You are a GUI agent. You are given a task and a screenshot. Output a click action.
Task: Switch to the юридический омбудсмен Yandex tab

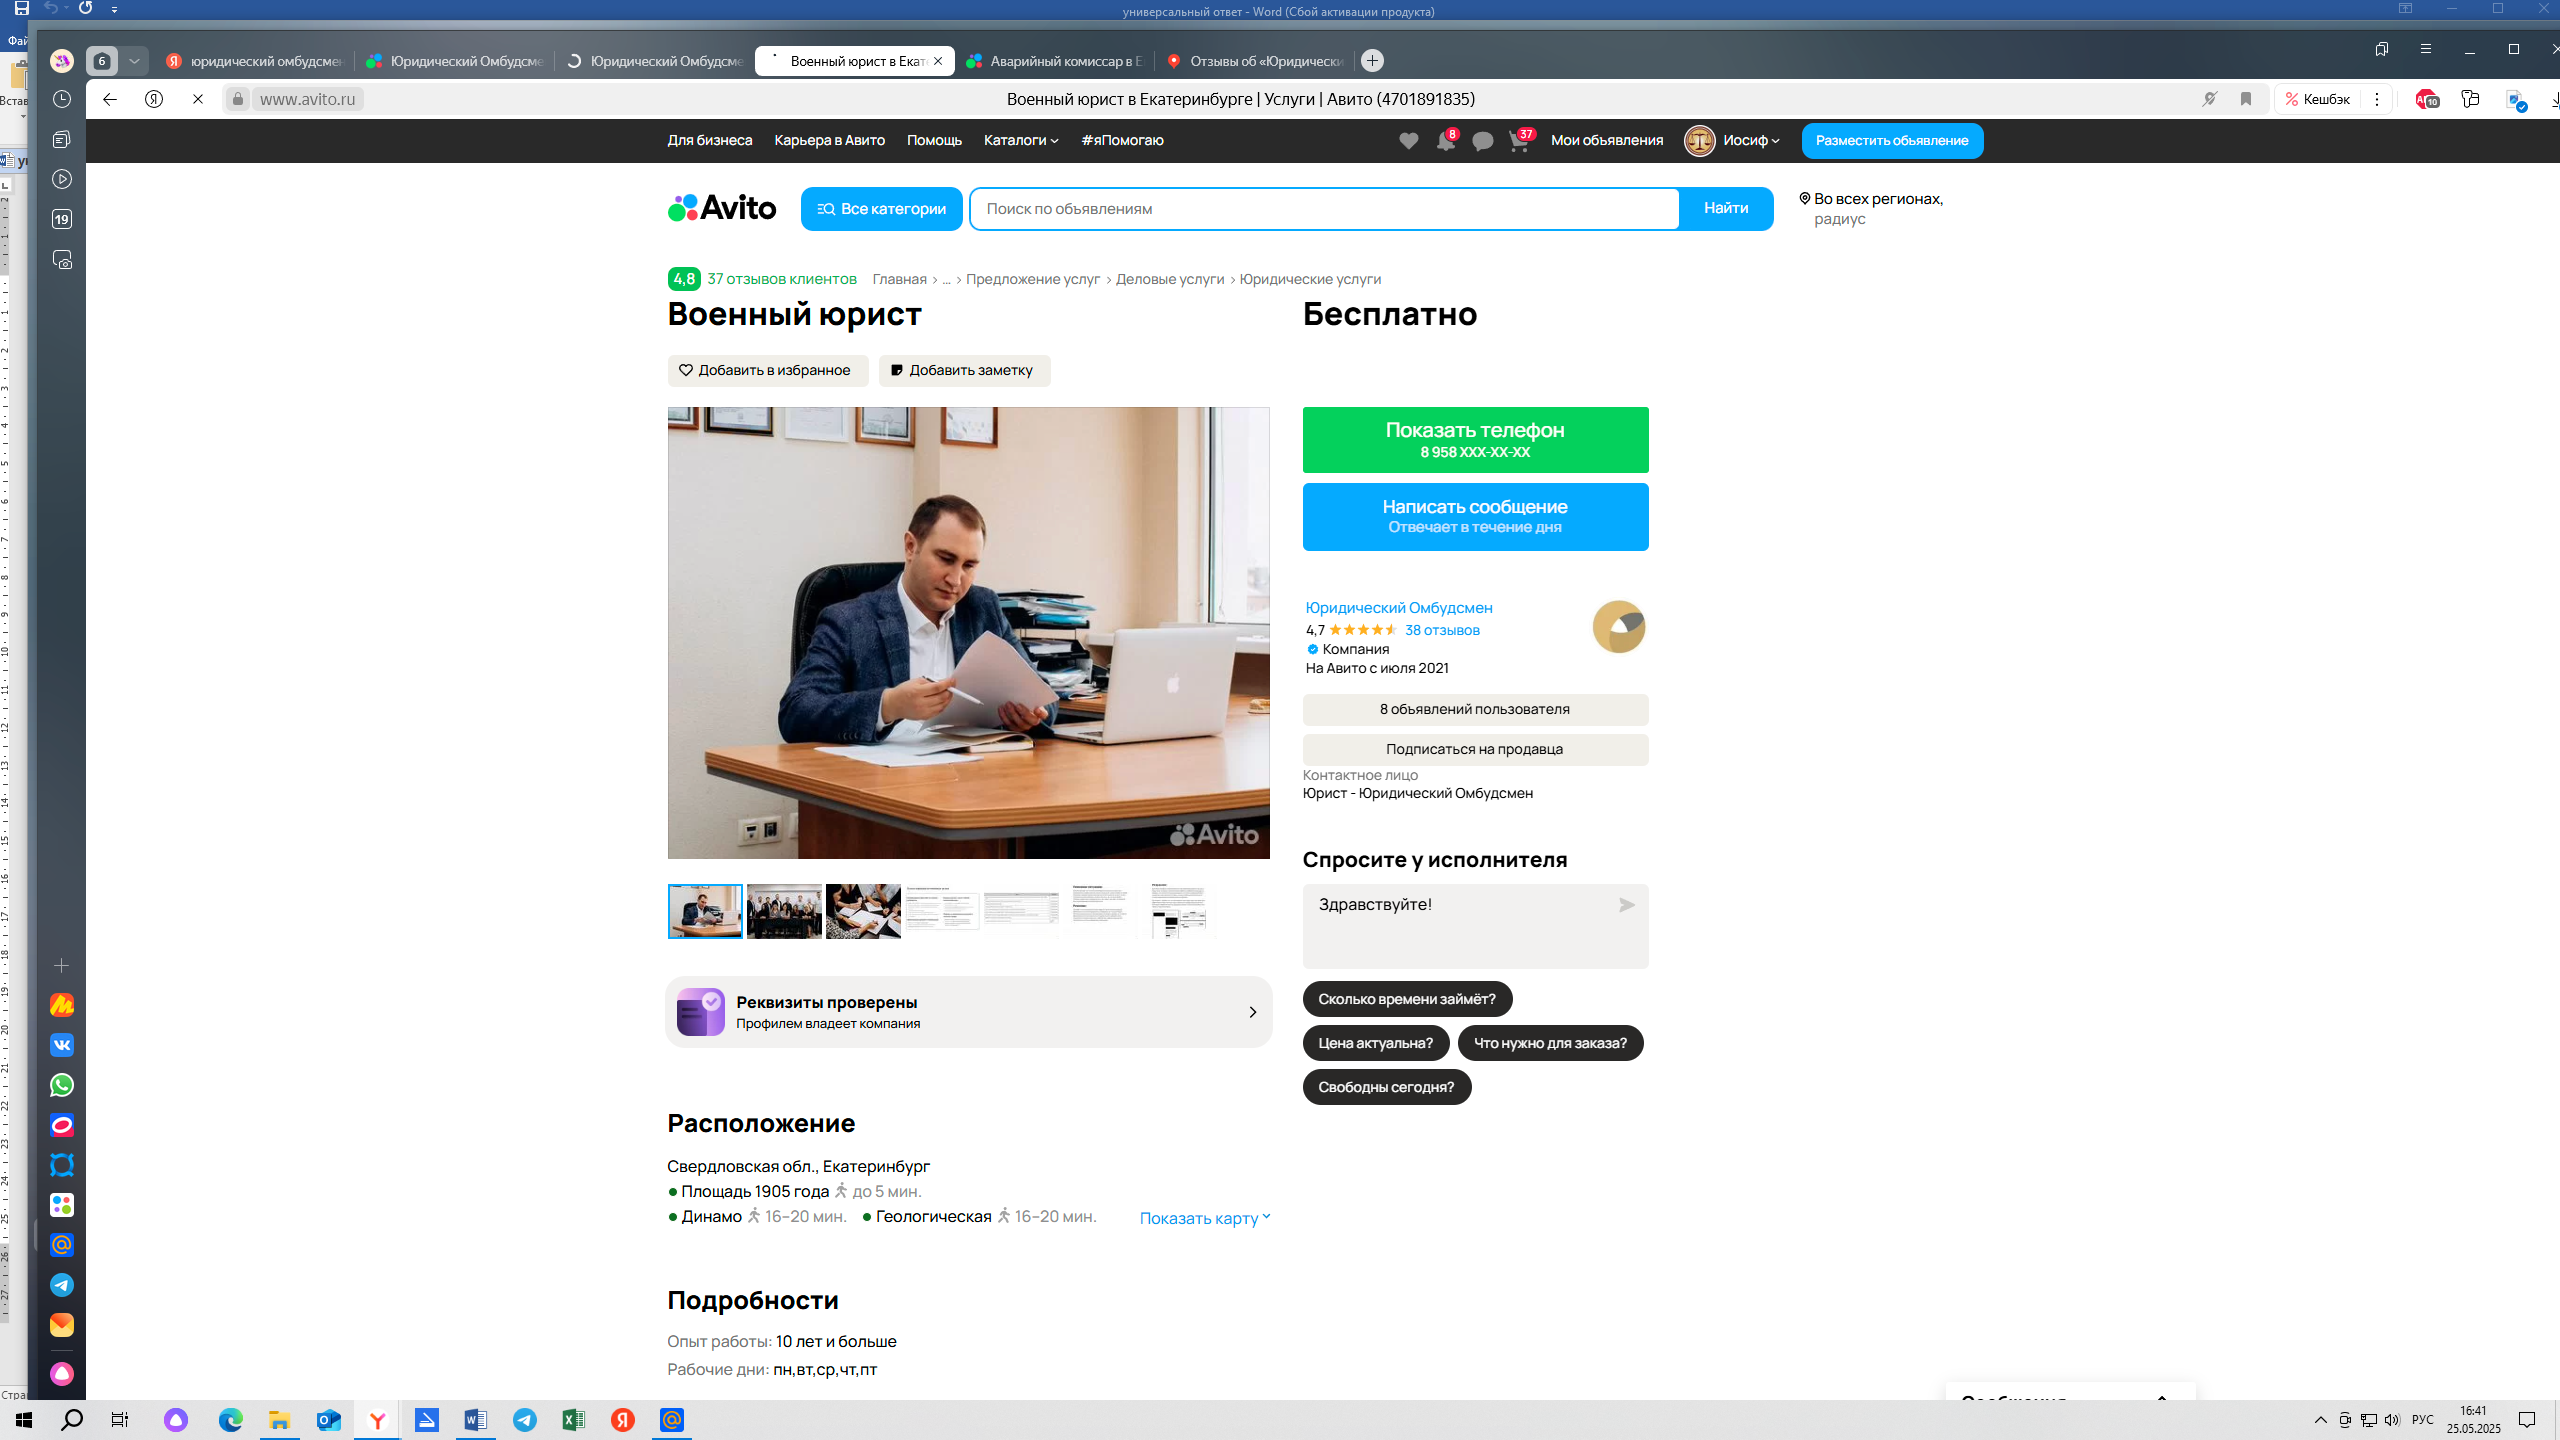click(x=255, y=61)
